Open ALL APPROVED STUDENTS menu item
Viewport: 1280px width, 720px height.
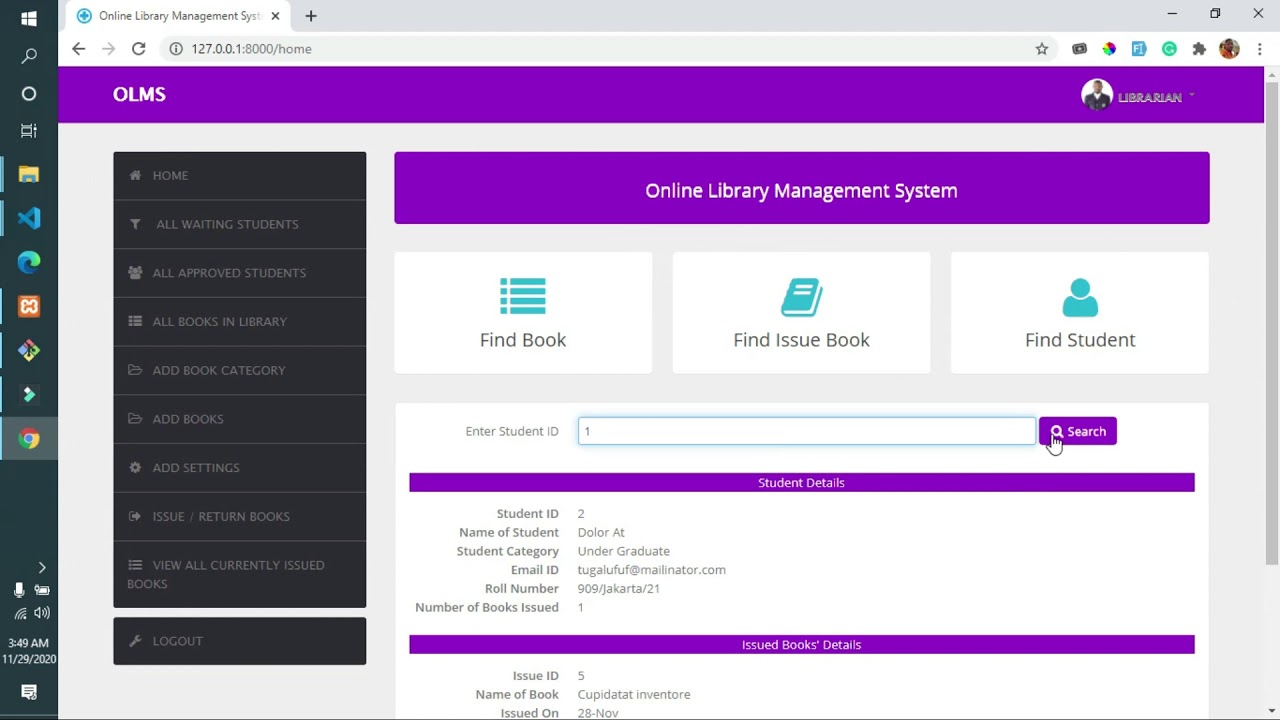click(x=239, y=273)
